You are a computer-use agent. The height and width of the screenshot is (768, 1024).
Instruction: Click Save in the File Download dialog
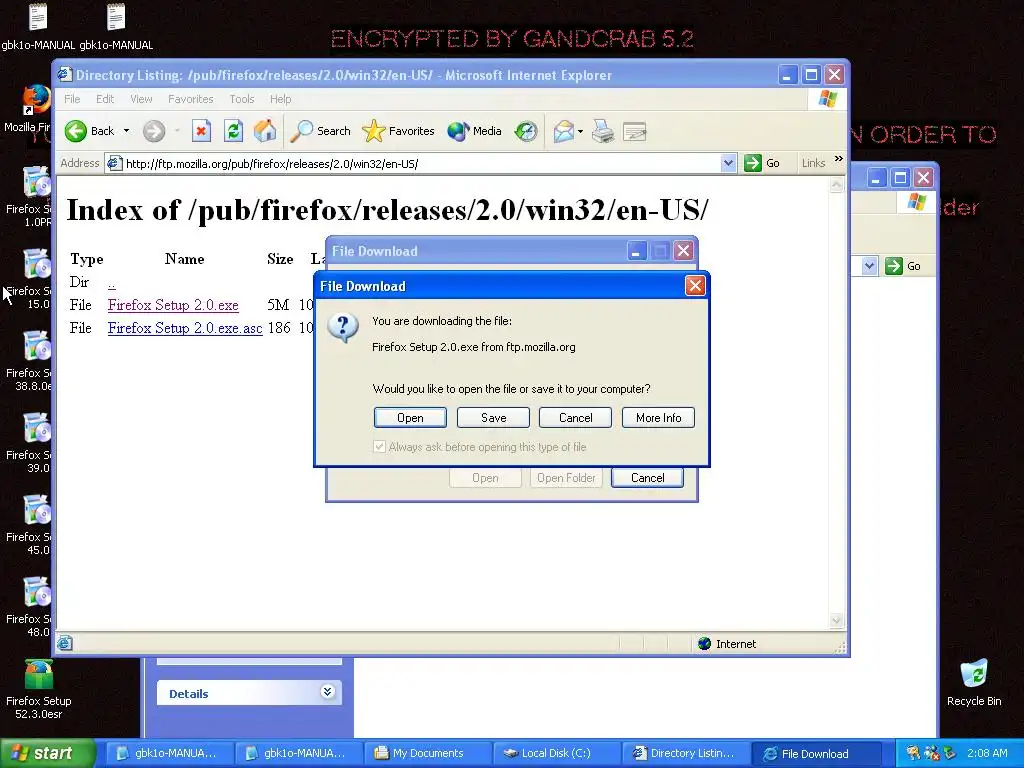coord(493,418)
